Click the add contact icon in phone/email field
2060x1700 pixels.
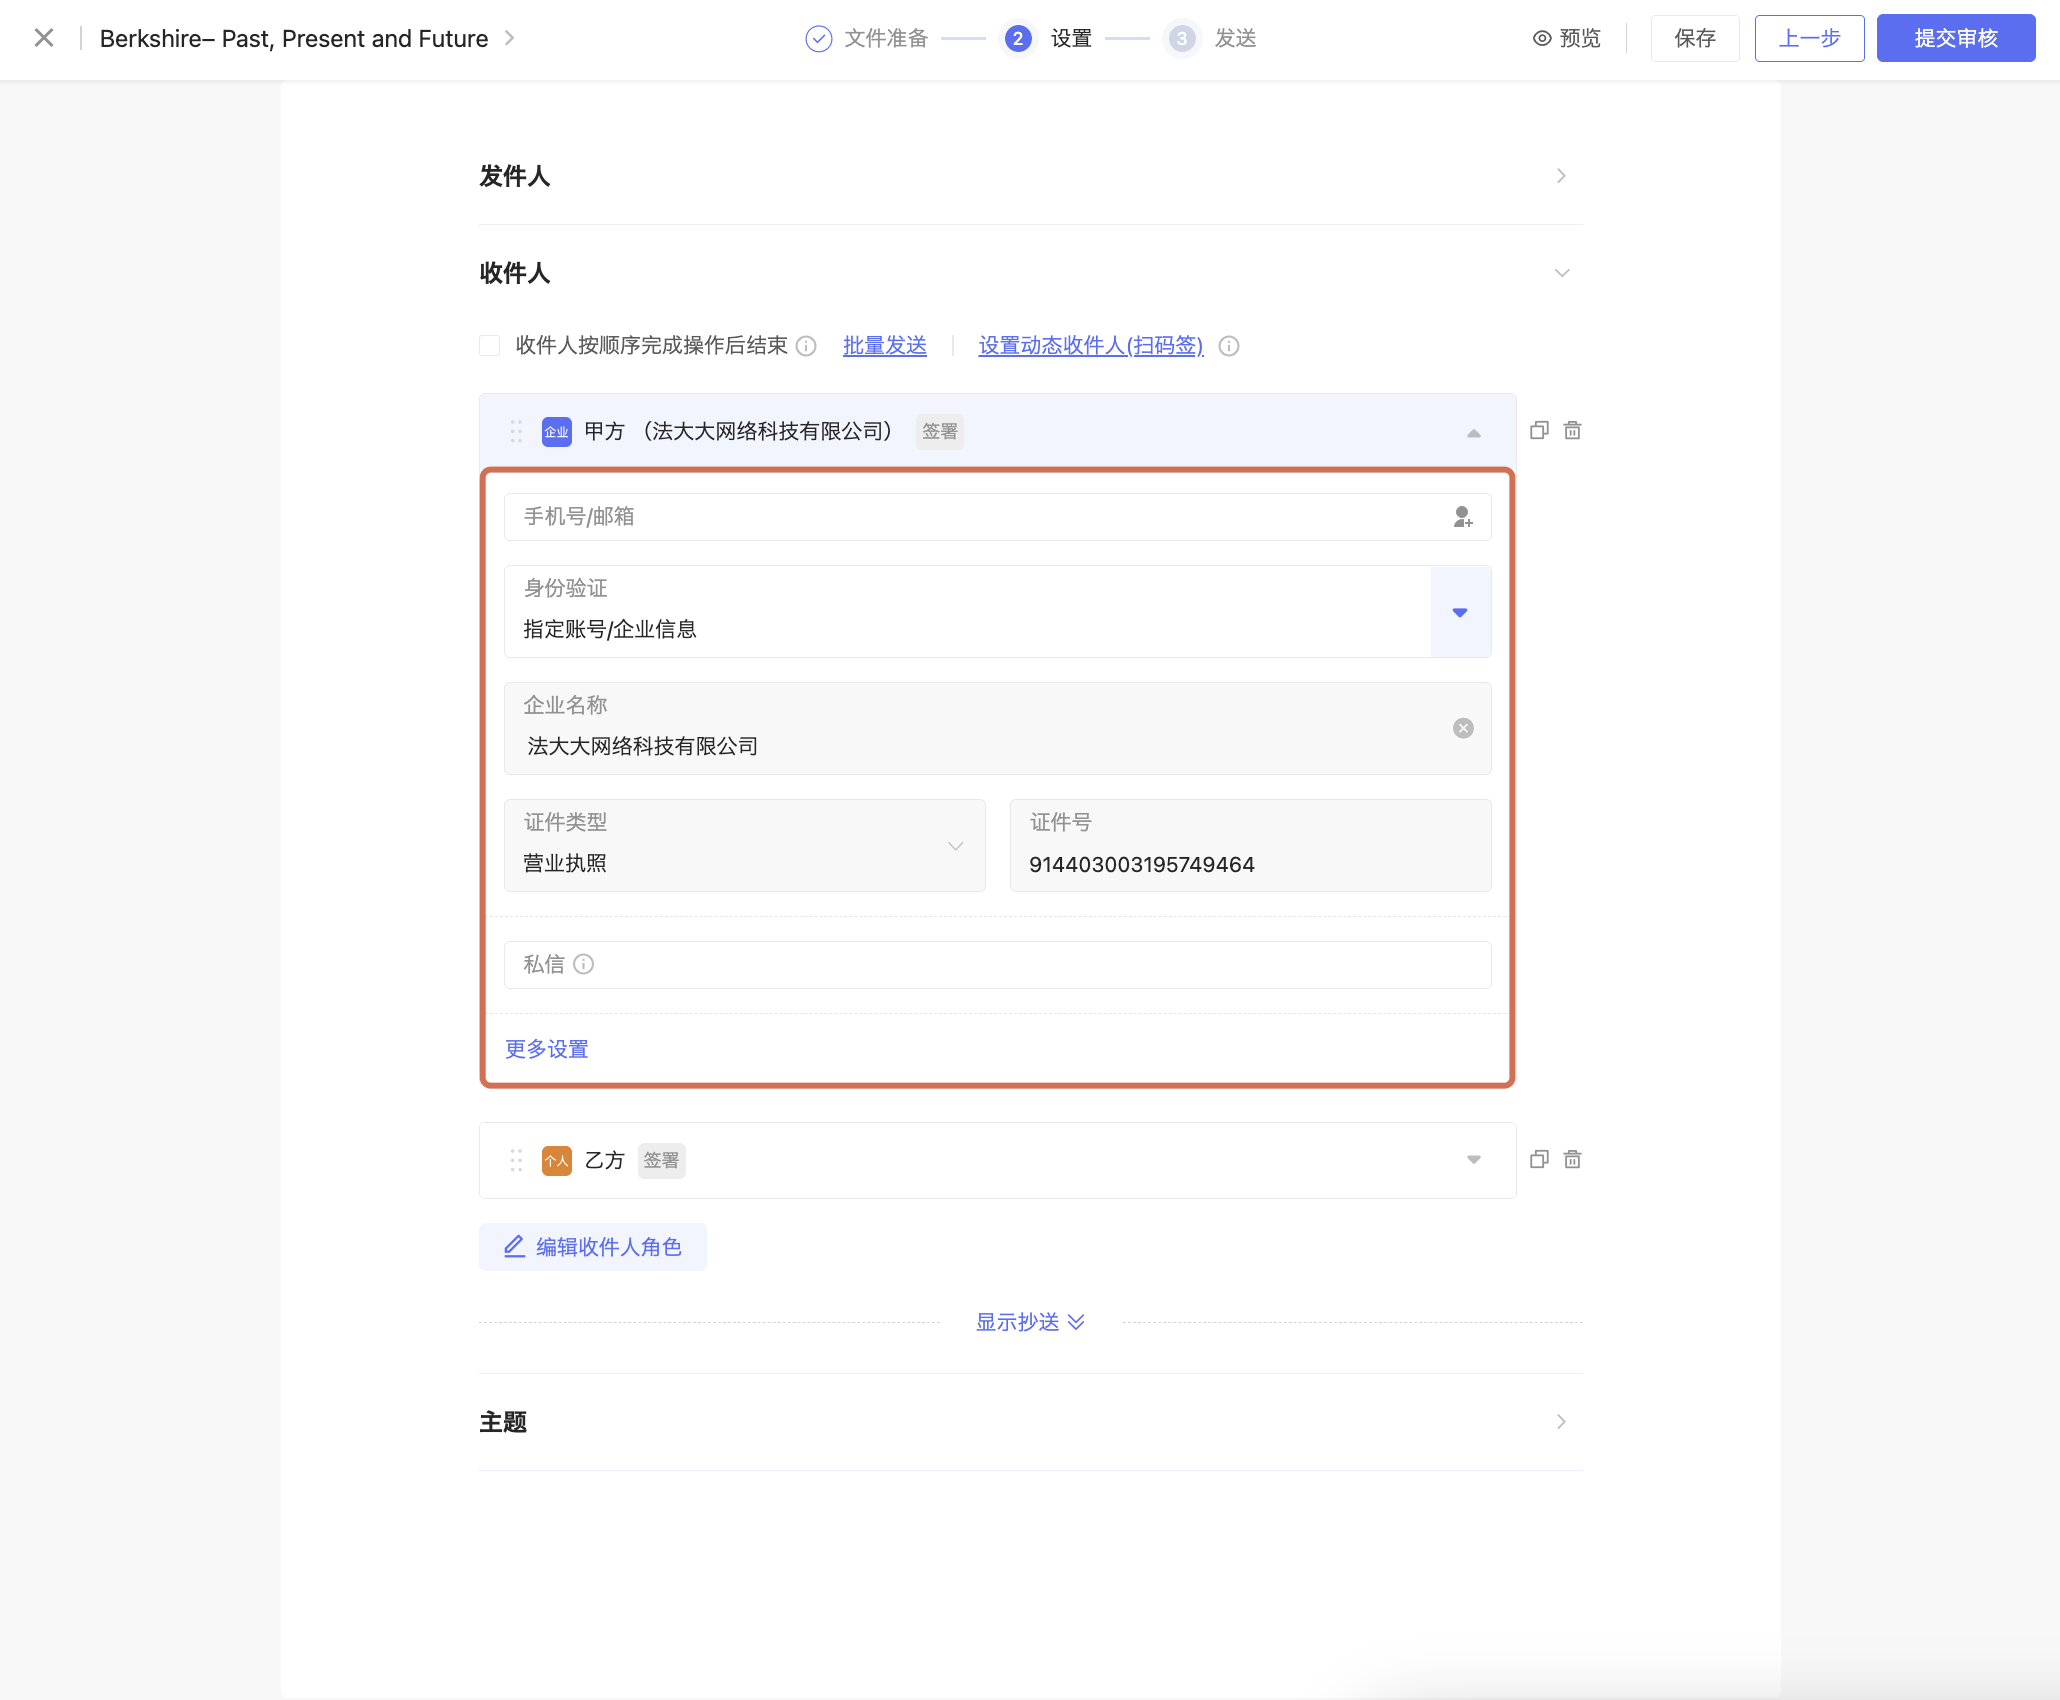pos(1462,517)
